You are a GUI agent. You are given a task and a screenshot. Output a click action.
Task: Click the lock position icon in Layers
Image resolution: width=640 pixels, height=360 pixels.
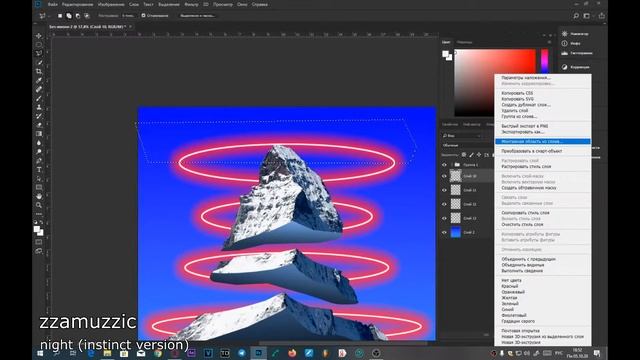click(479, 155)
